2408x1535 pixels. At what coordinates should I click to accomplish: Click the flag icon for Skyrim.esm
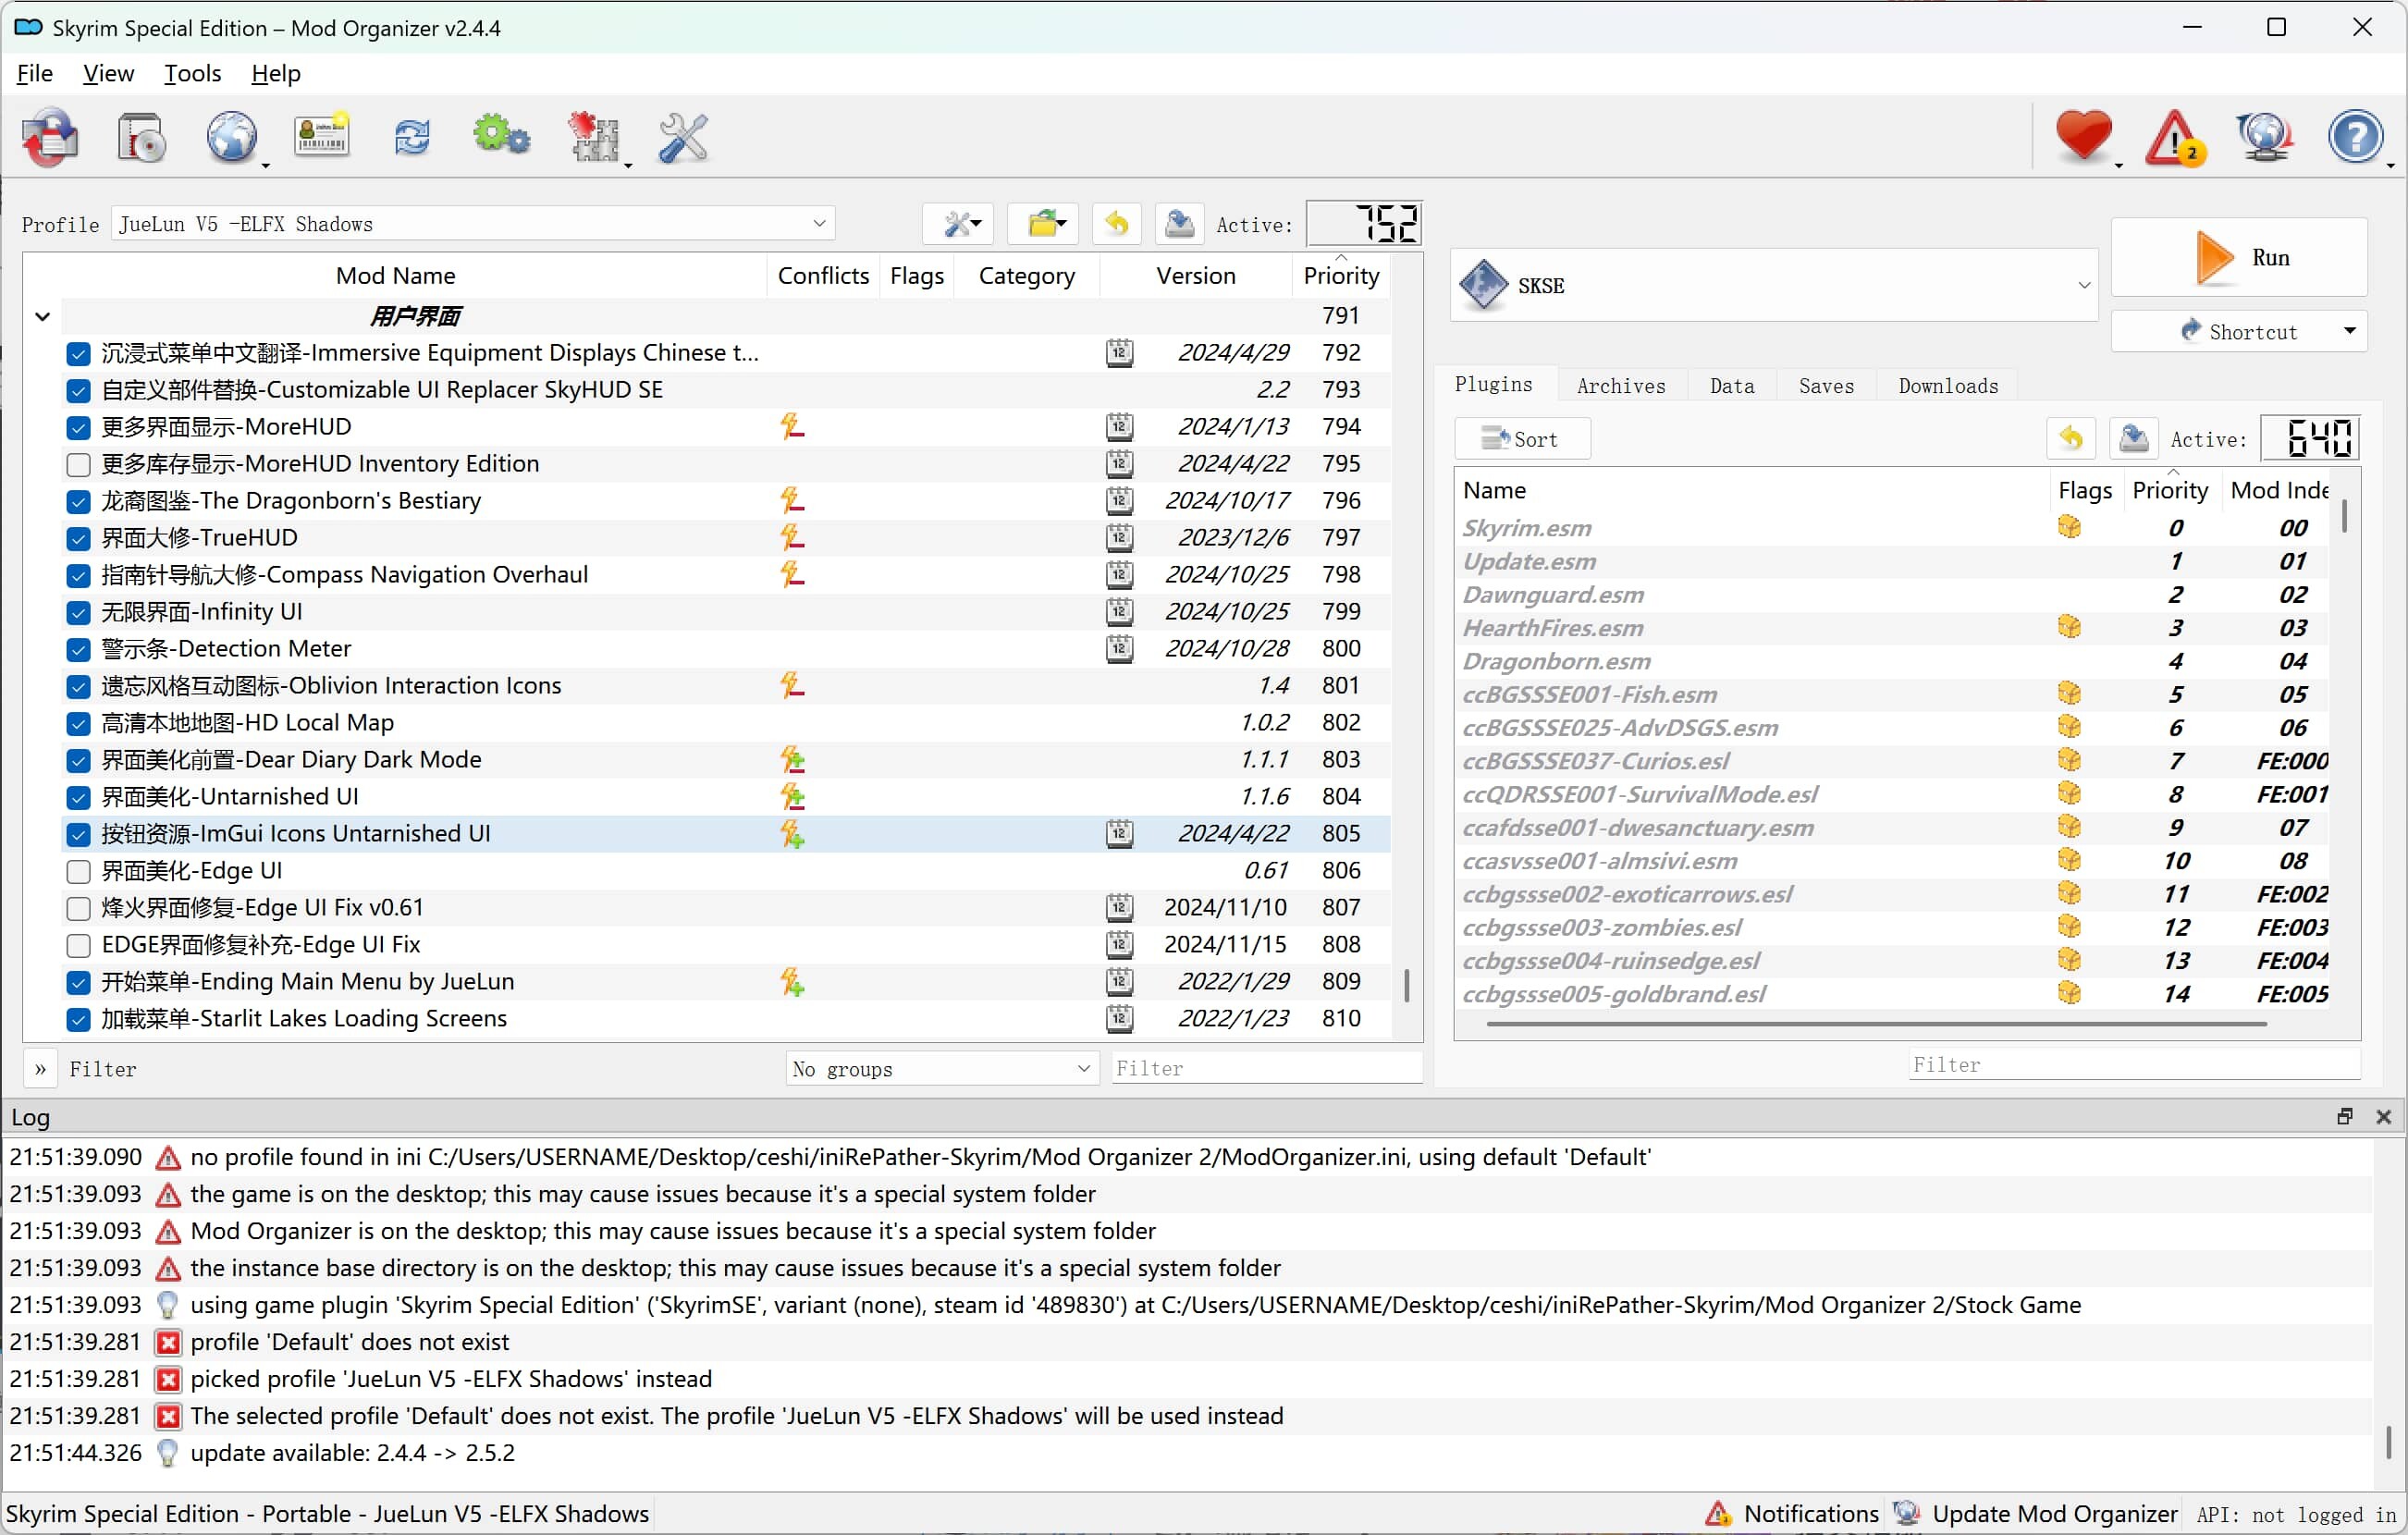click(2070, 527)
